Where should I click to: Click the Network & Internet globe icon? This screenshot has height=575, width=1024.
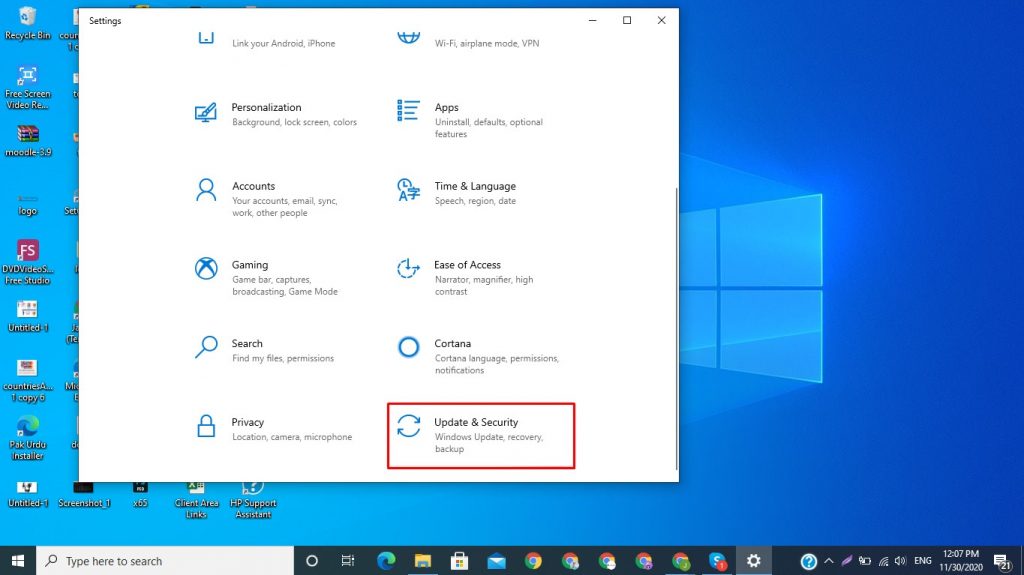[408, 38]
